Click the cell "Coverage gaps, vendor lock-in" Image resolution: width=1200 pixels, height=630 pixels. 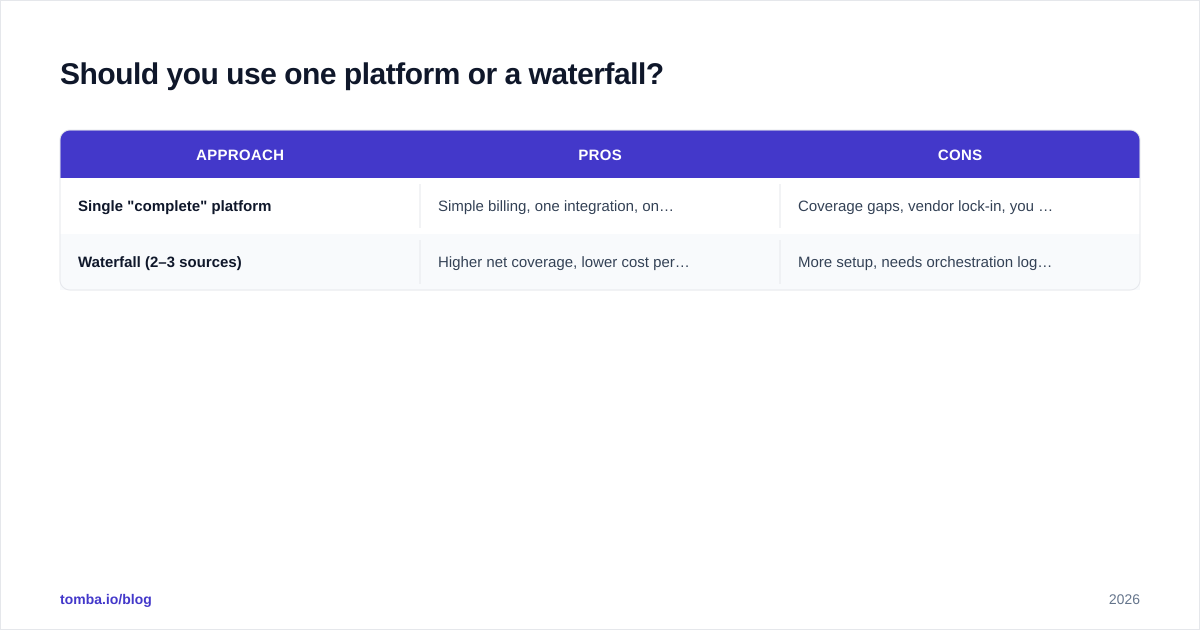tap(960, 206)
